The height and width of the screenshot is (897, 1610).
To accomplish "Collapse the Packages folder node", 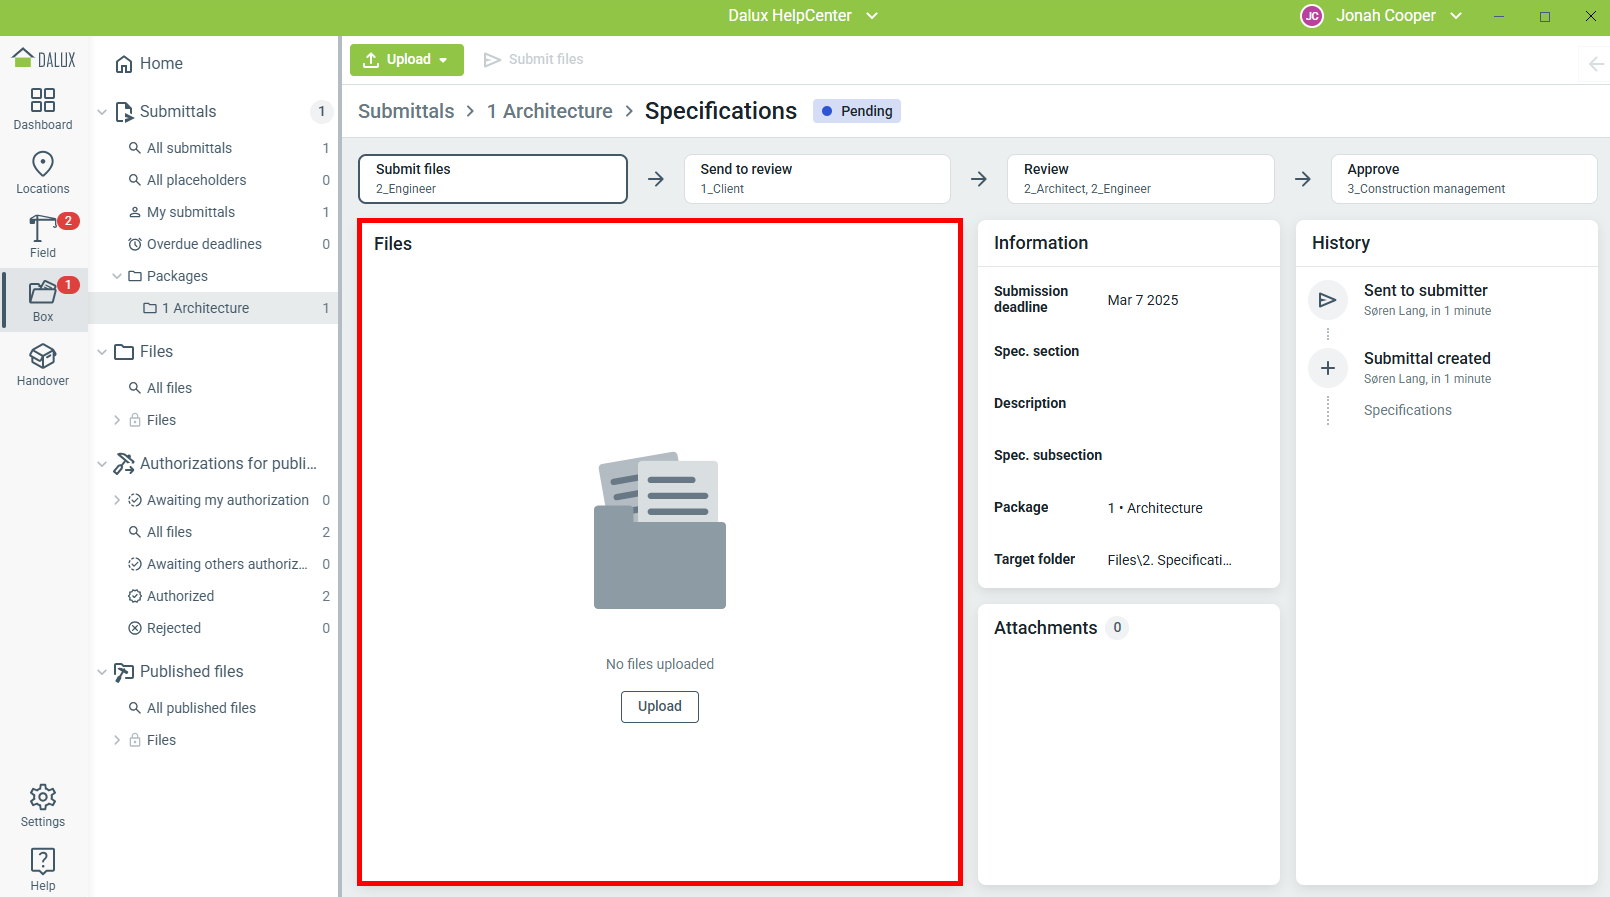I will tap(117, 276).
